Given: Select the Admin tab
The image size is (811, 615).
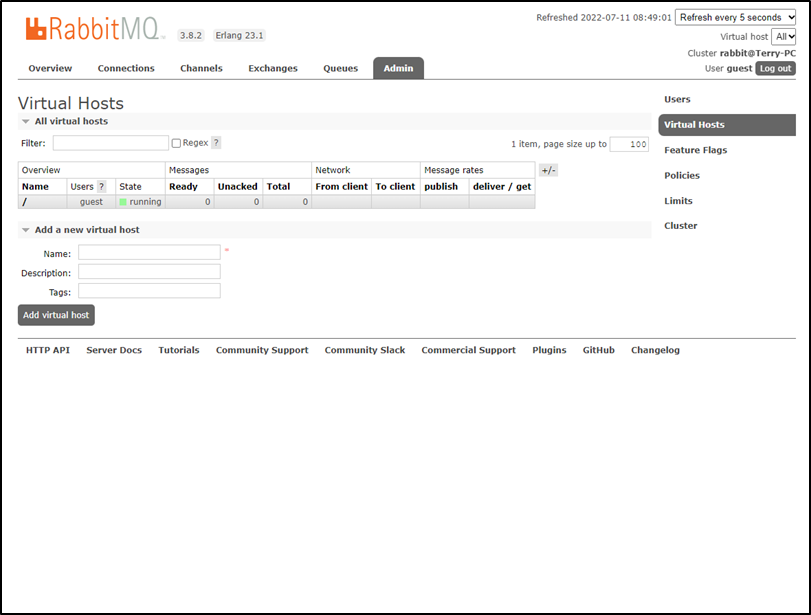Looking at the screenshot, I should [x=398, y=68].
